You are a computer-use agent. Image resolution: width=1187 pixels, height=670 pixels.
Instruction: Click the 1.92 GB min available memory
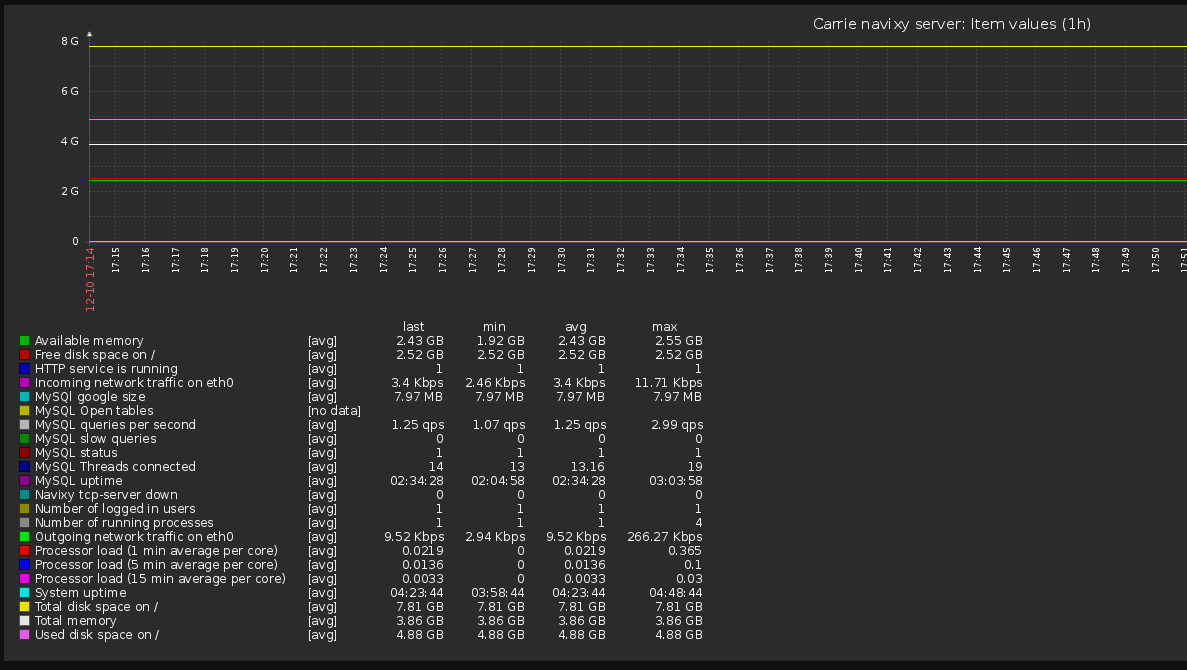click(500, 341)
